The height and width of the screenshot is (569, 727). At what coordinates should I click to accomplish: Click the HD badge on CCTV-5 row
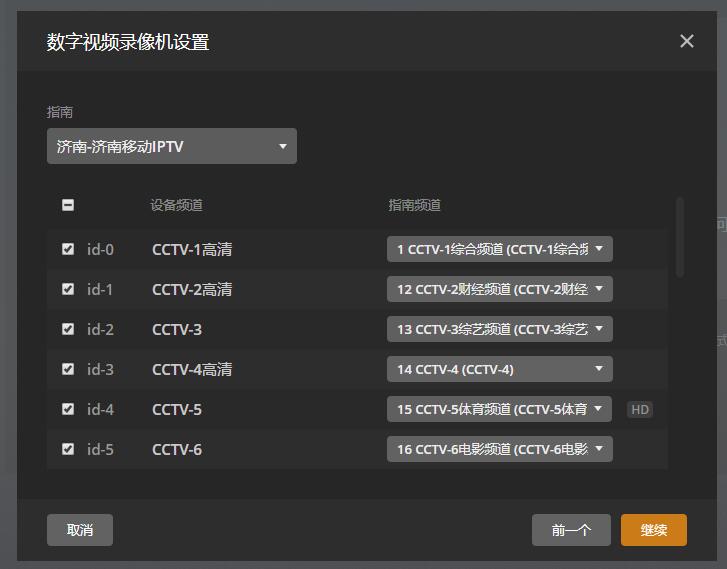tap(640, 409)
